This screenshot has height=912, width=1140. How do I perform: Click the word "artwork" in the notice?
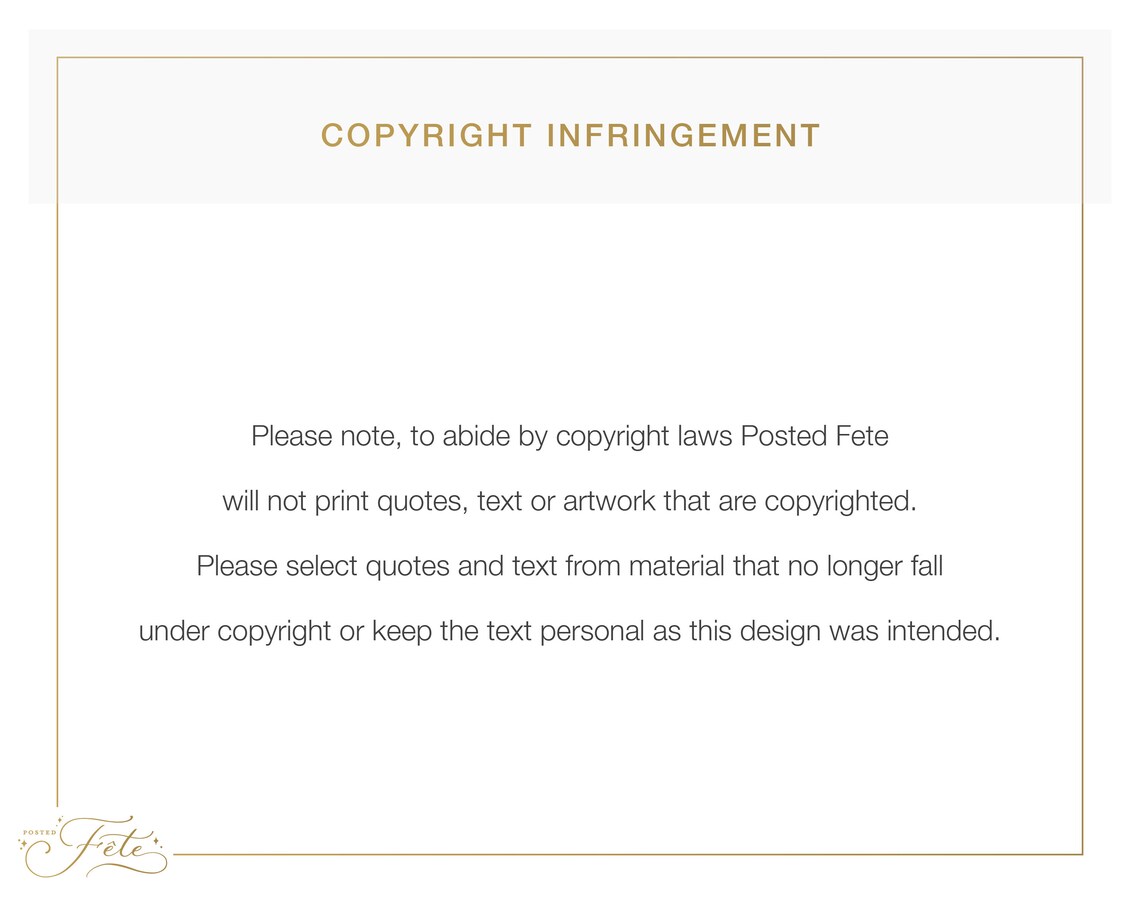609,502
